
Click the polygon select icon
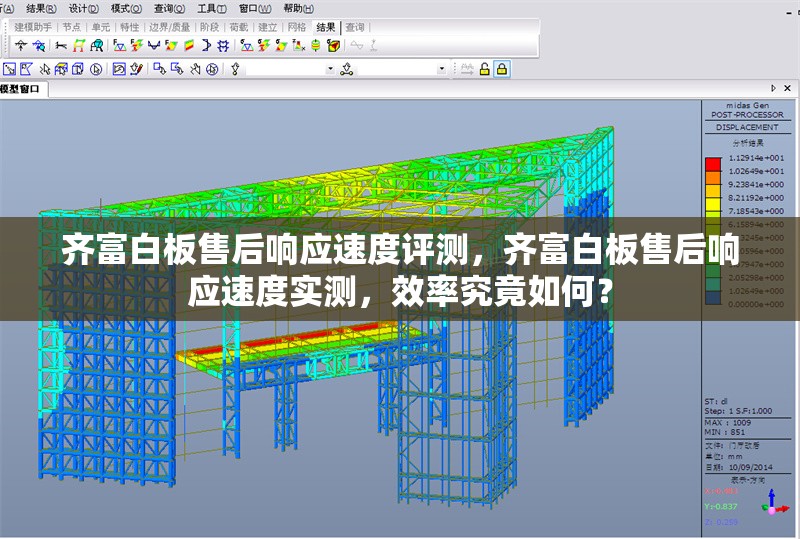click(27, 69)
